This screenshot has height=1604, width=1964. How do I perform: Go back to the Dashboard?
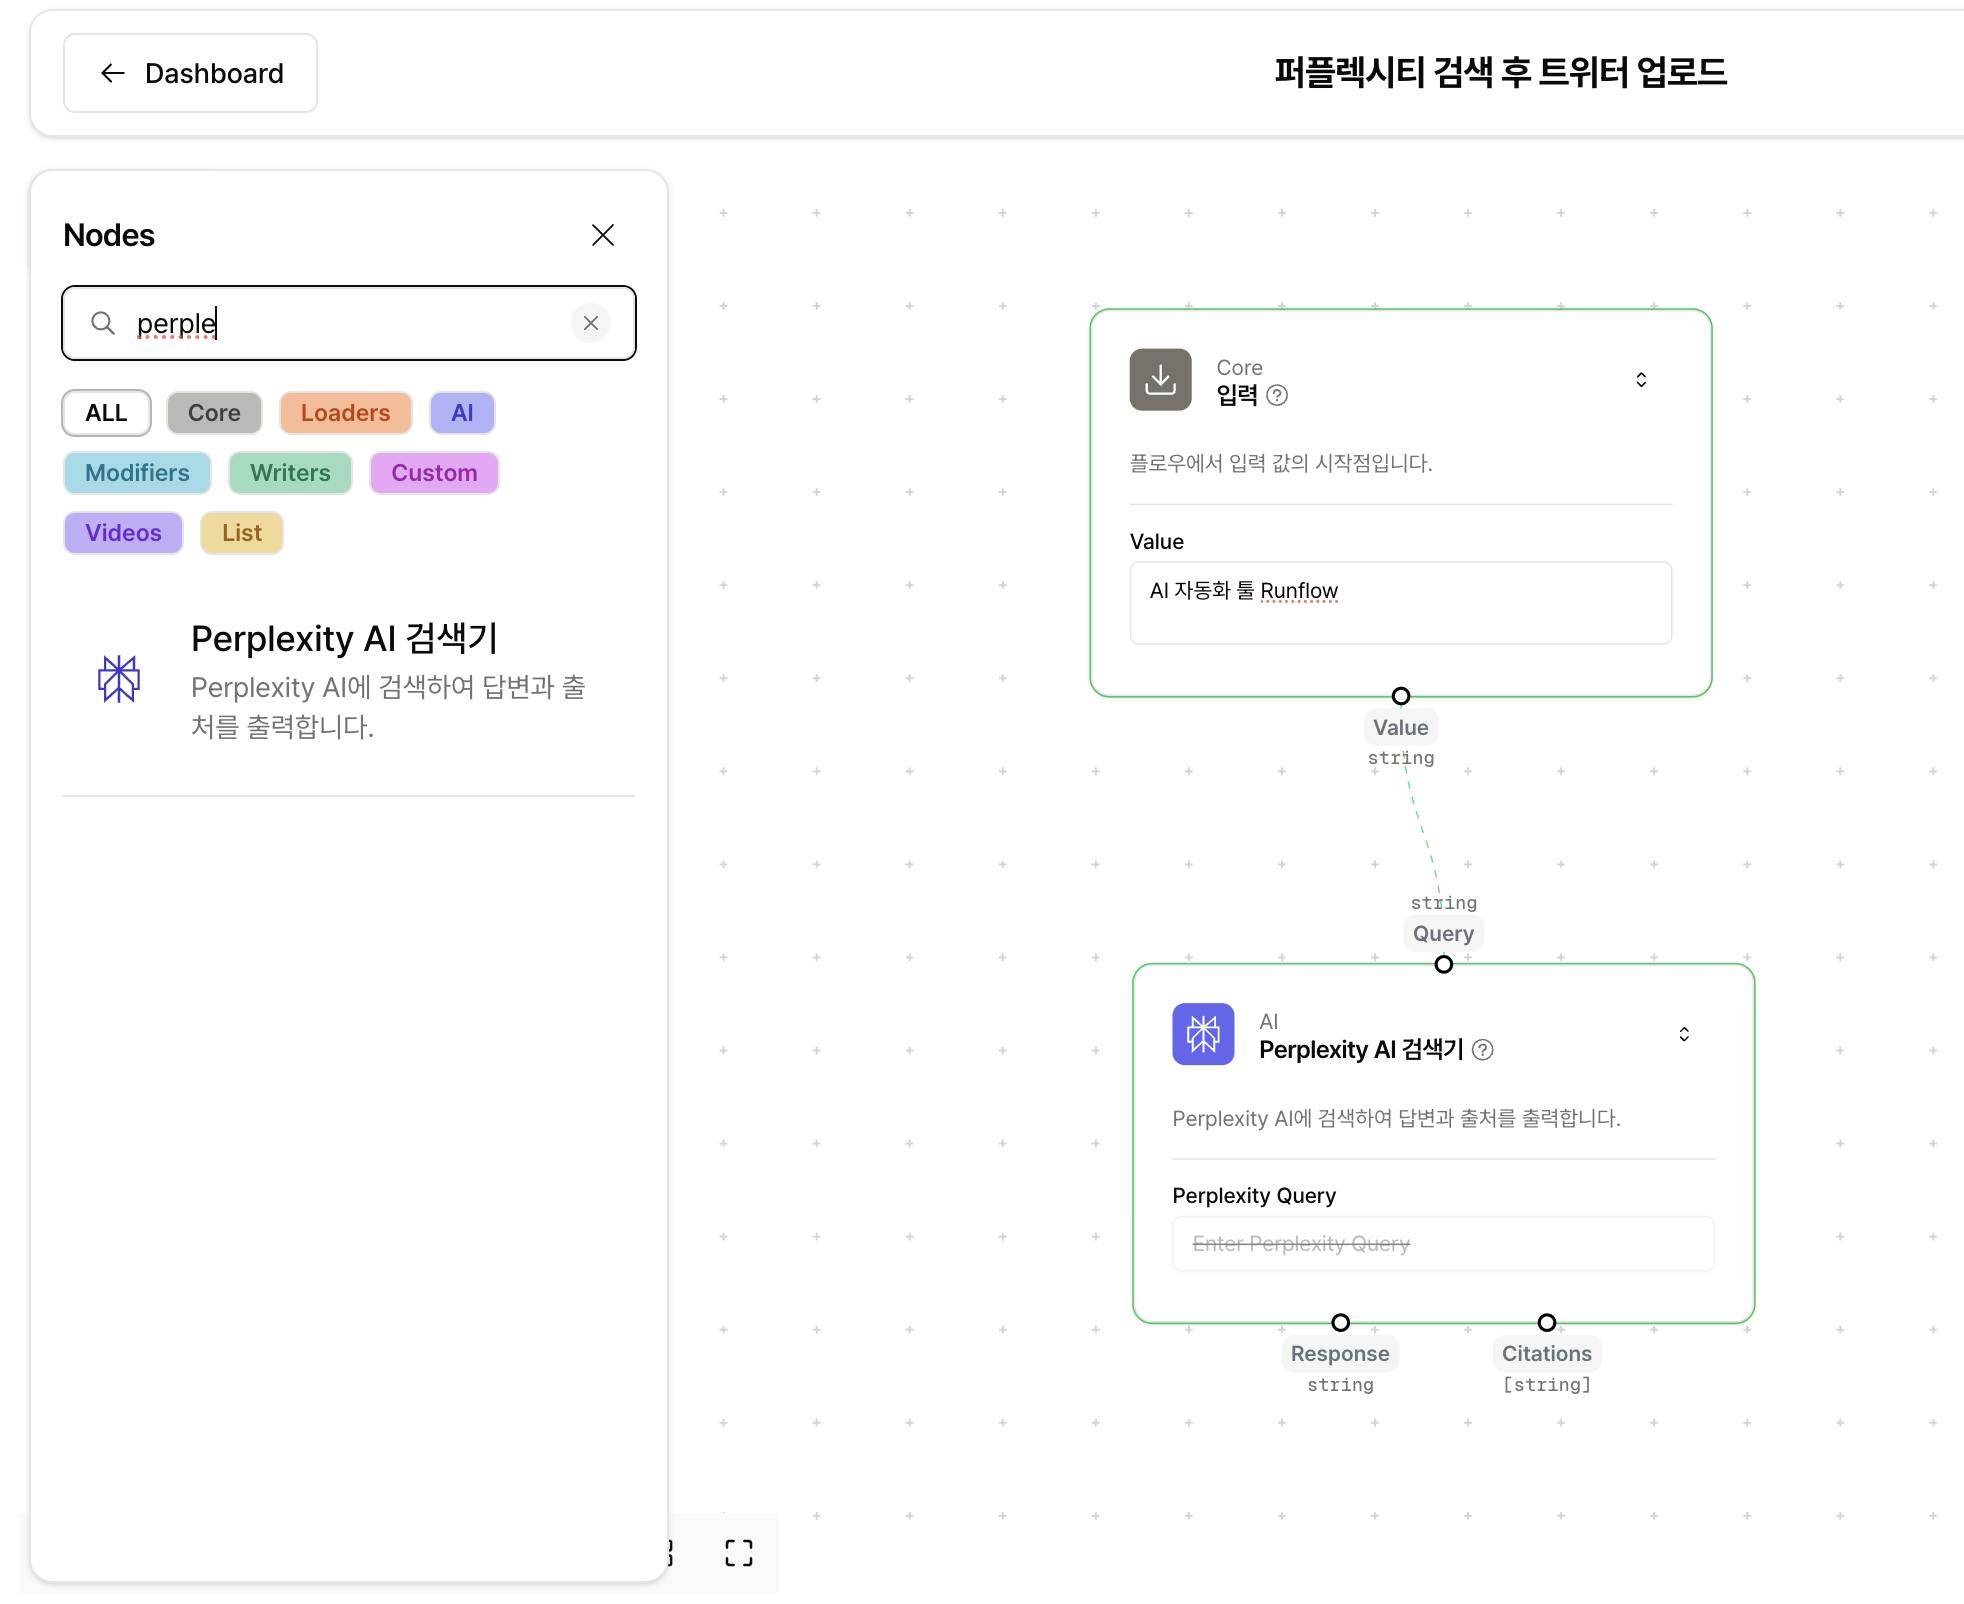(190, 73)
